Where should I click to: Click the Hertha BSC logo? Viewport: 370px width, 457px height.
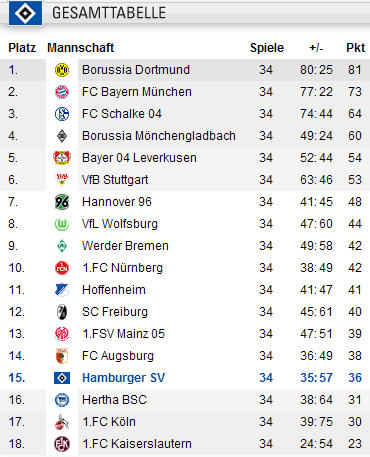62,400
